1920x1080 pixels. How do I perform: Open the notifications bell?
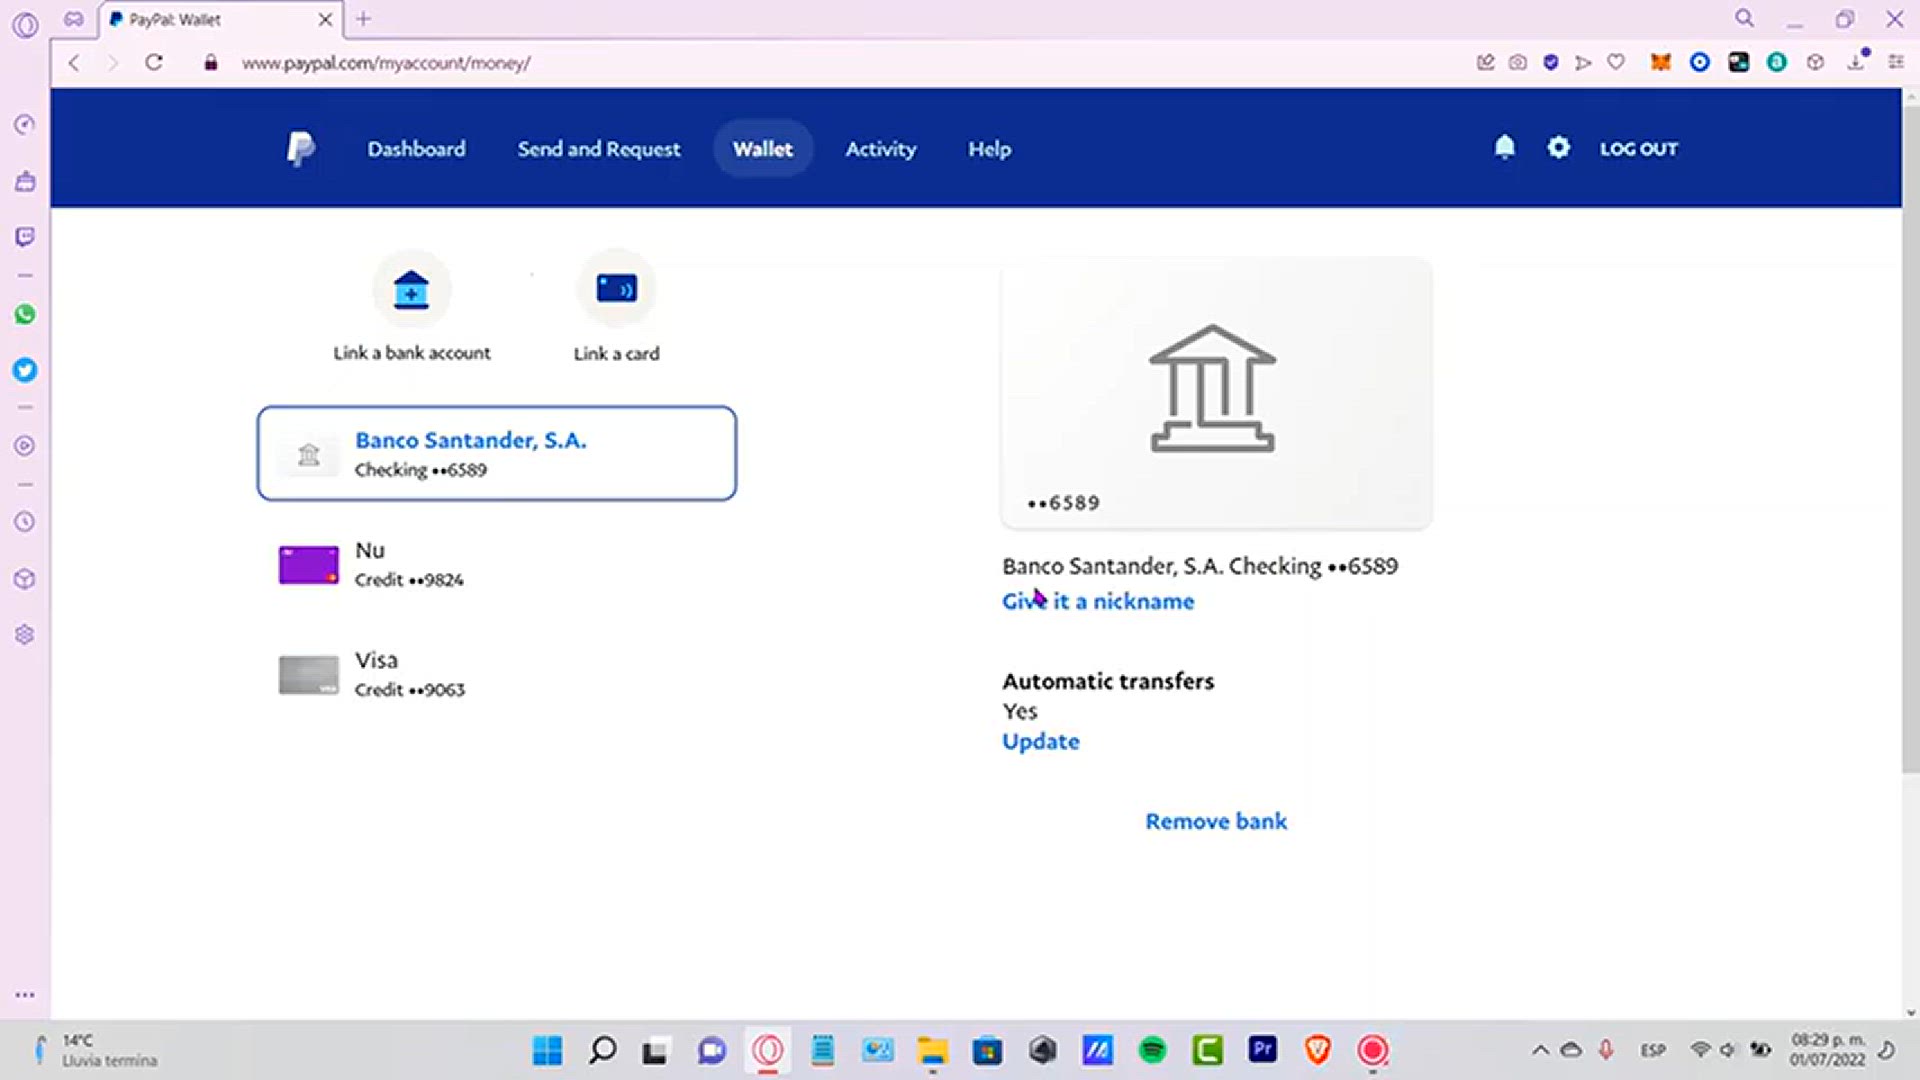coord(1504,148)
